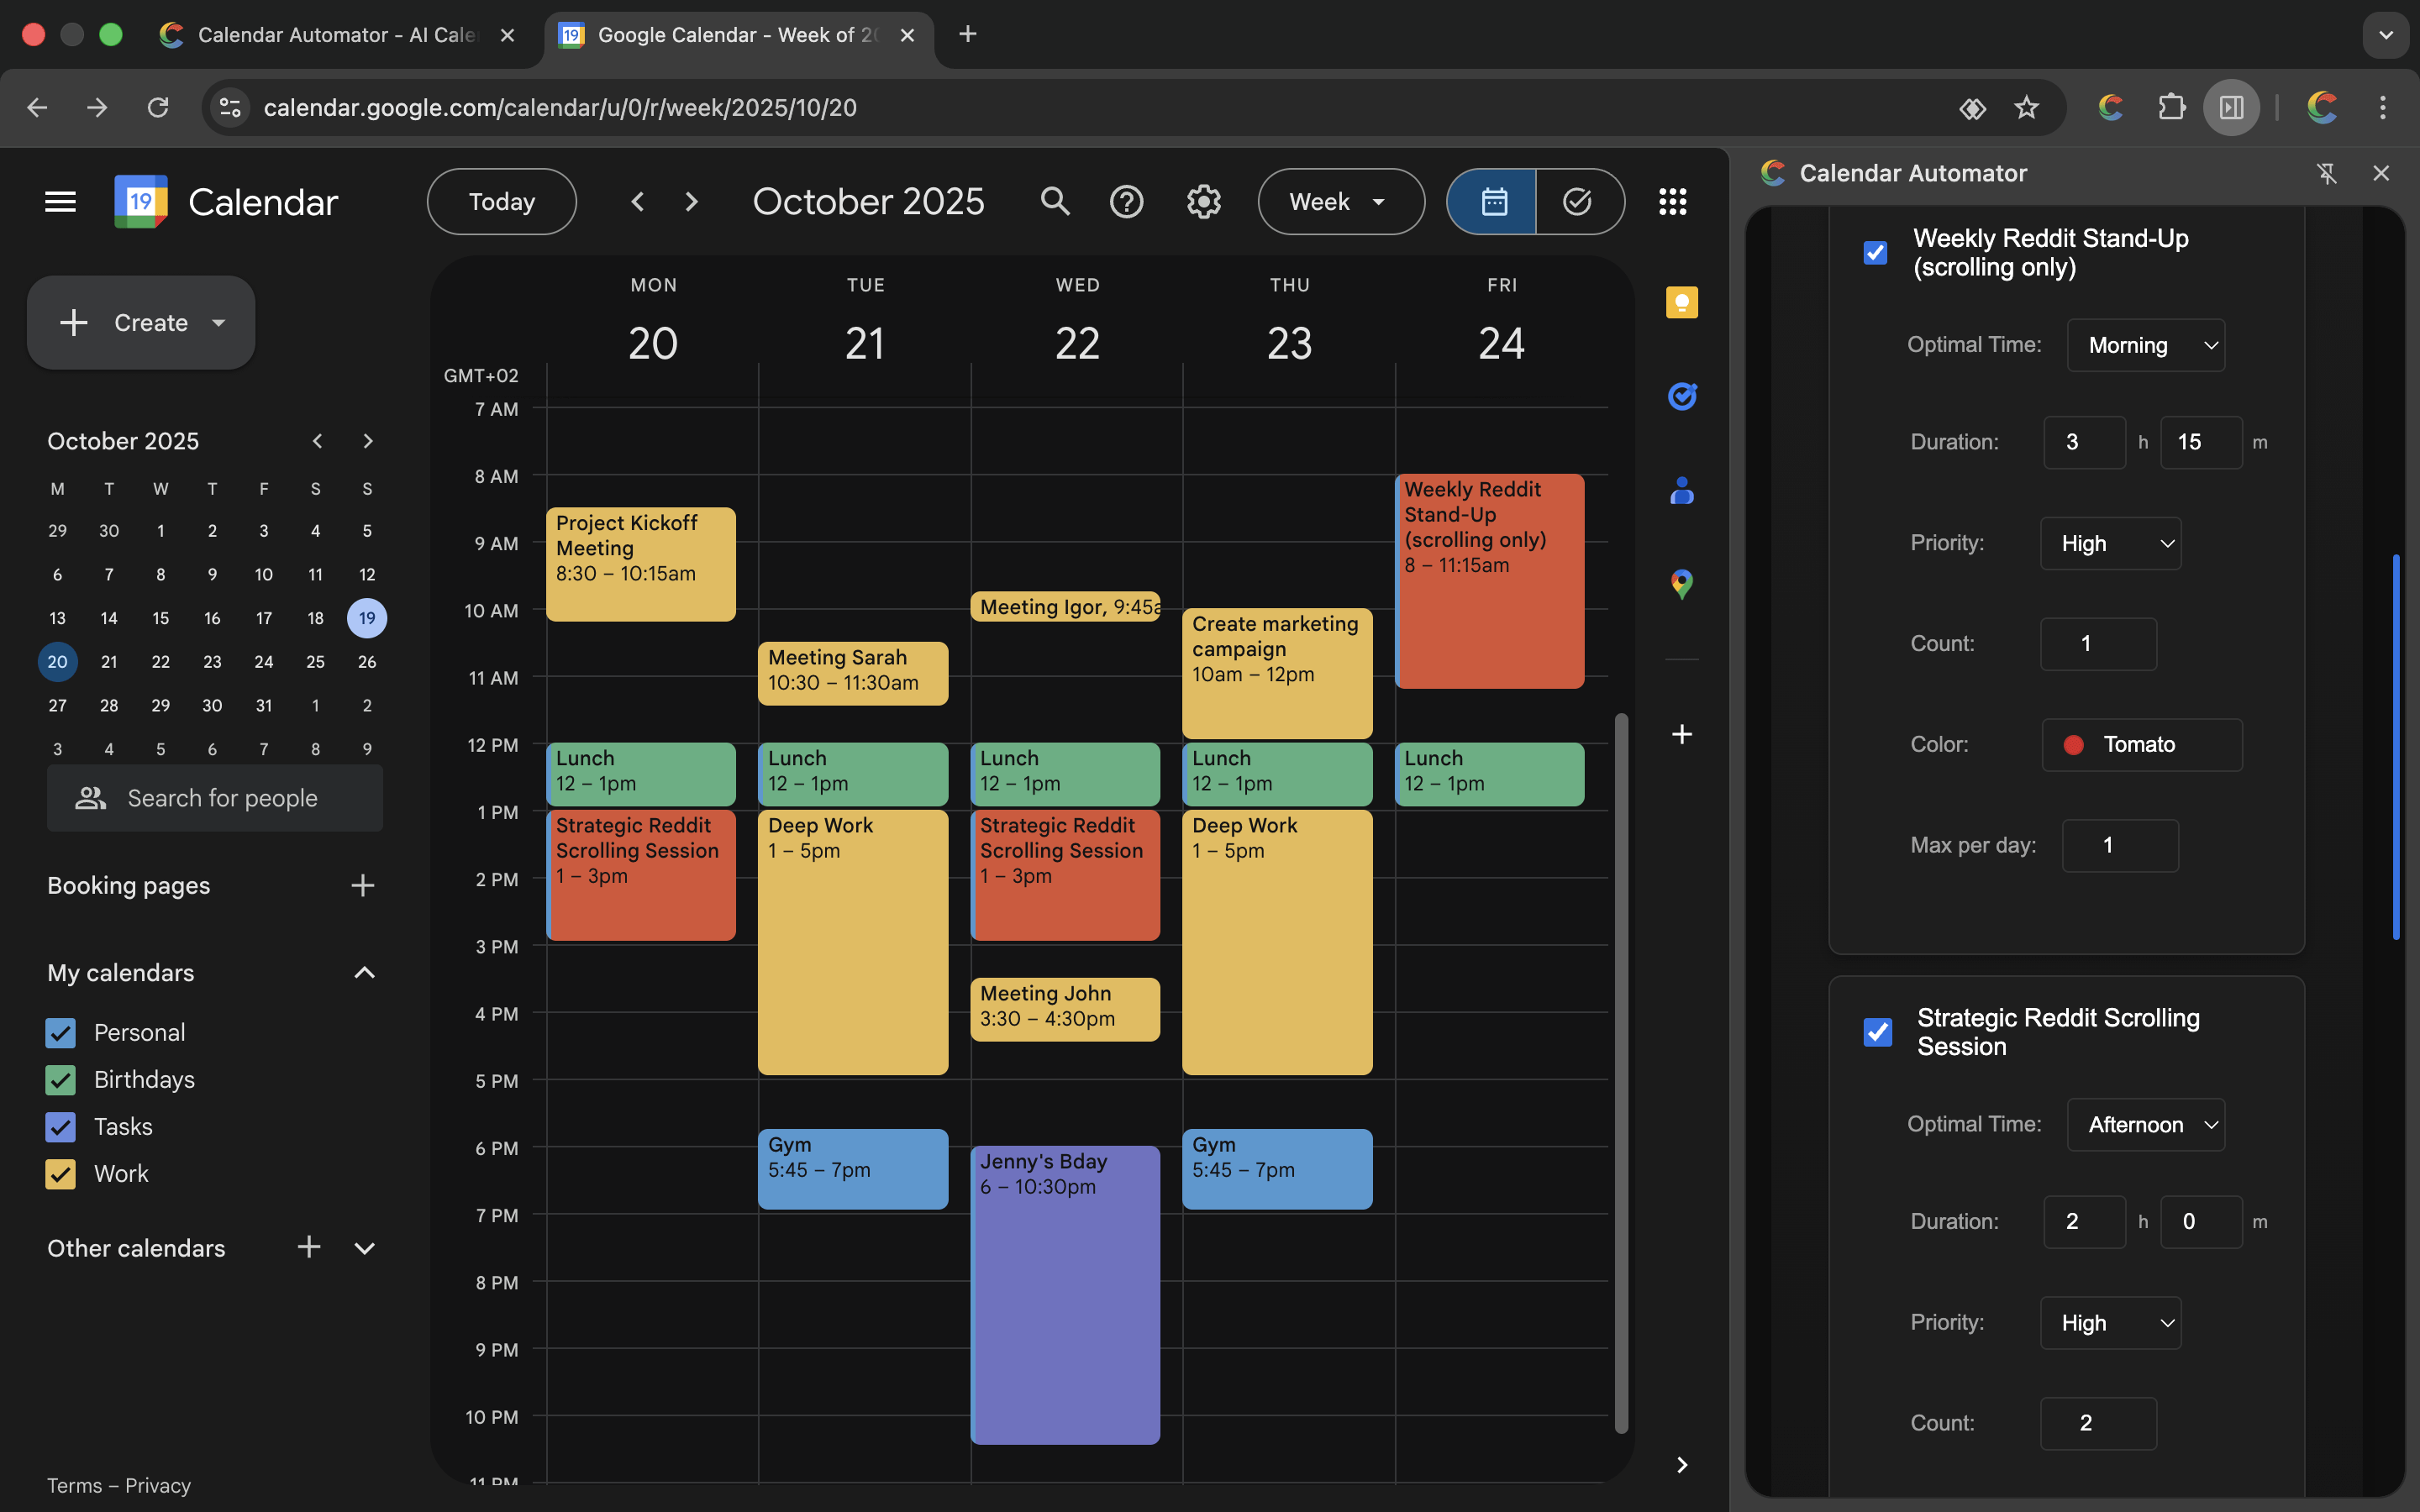Screen dimensions: 2420x1512
Task: Click the Create button
Action: 141,323
